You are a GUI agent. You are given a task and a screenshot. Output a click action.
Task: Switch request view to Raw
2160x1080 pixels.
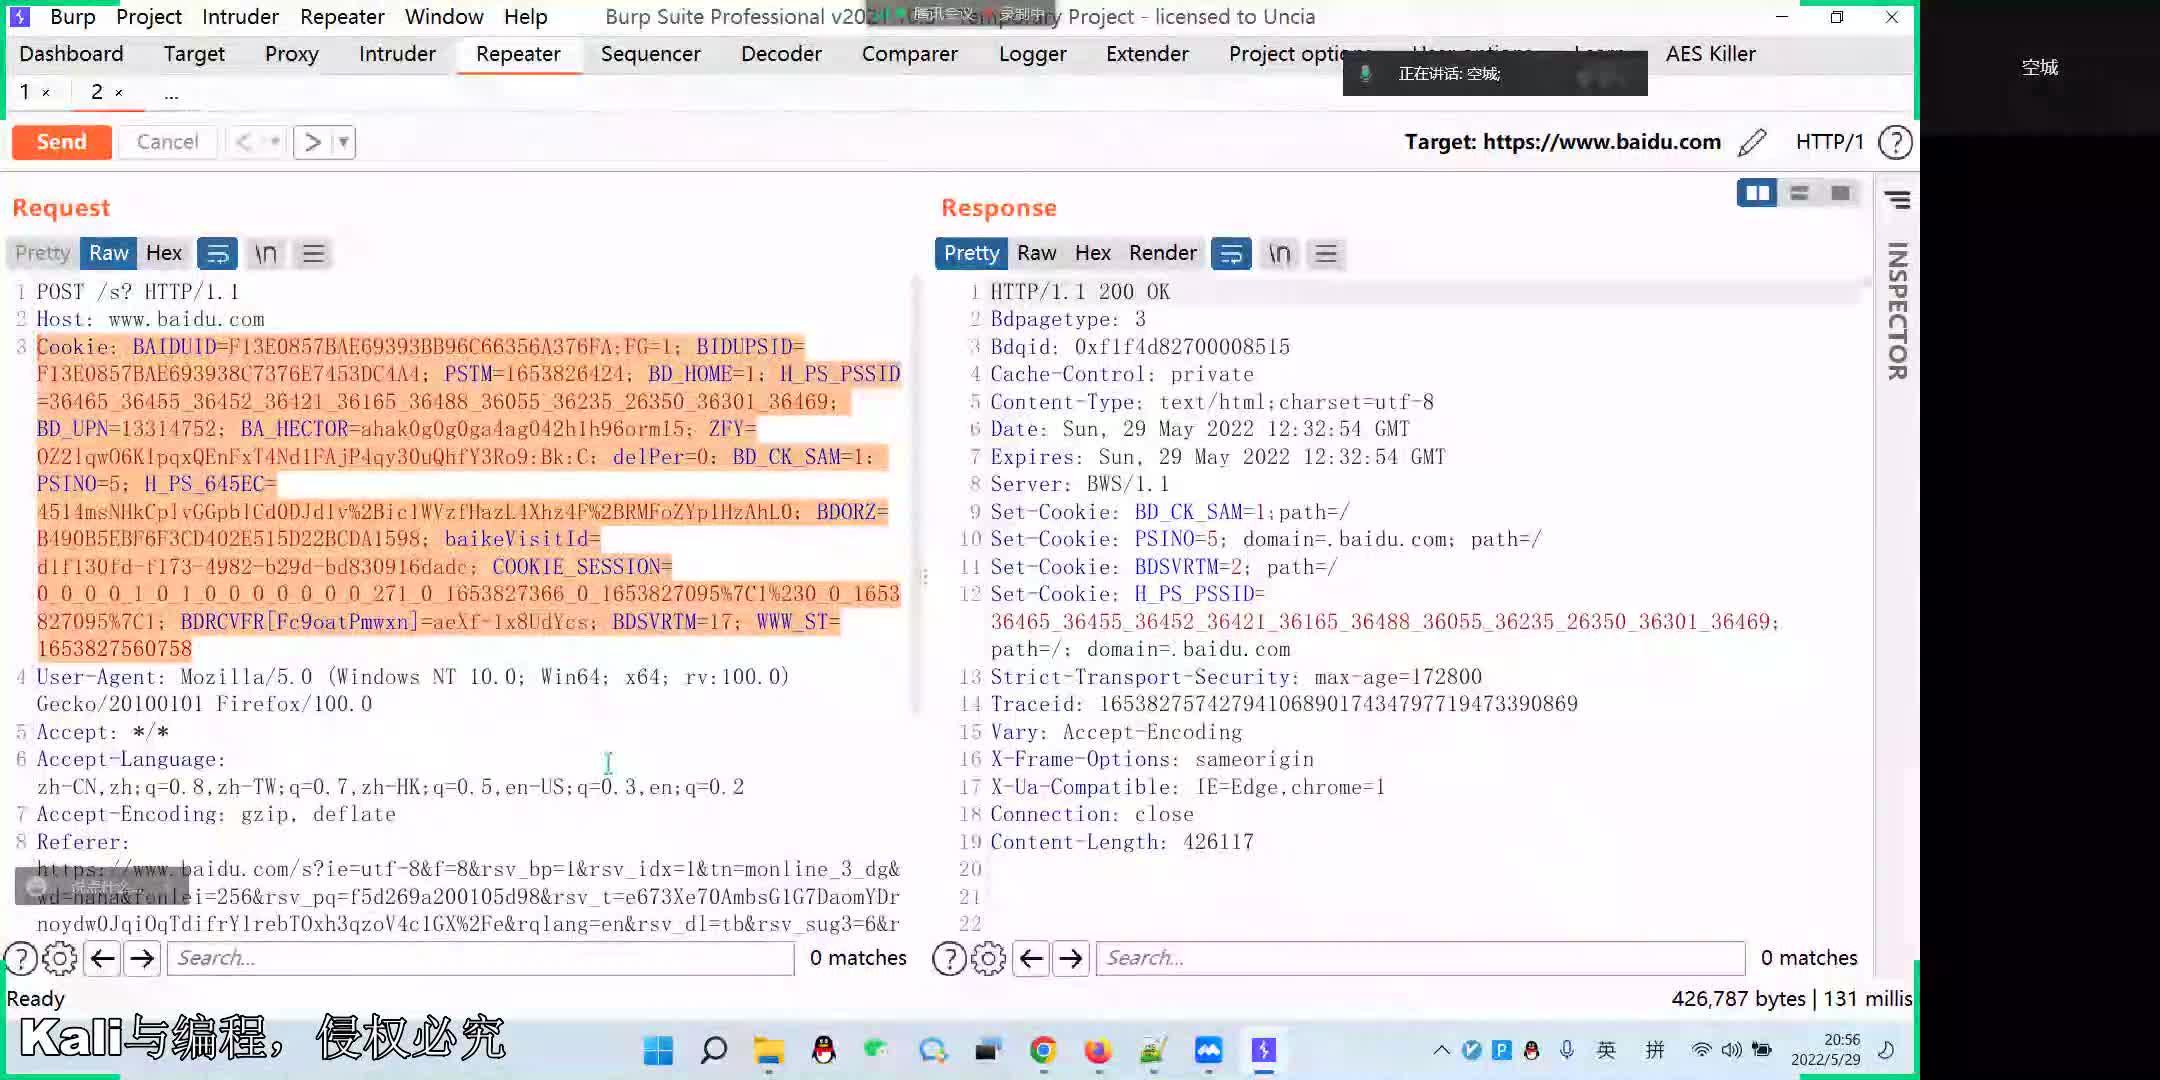[x=109, y=253]
